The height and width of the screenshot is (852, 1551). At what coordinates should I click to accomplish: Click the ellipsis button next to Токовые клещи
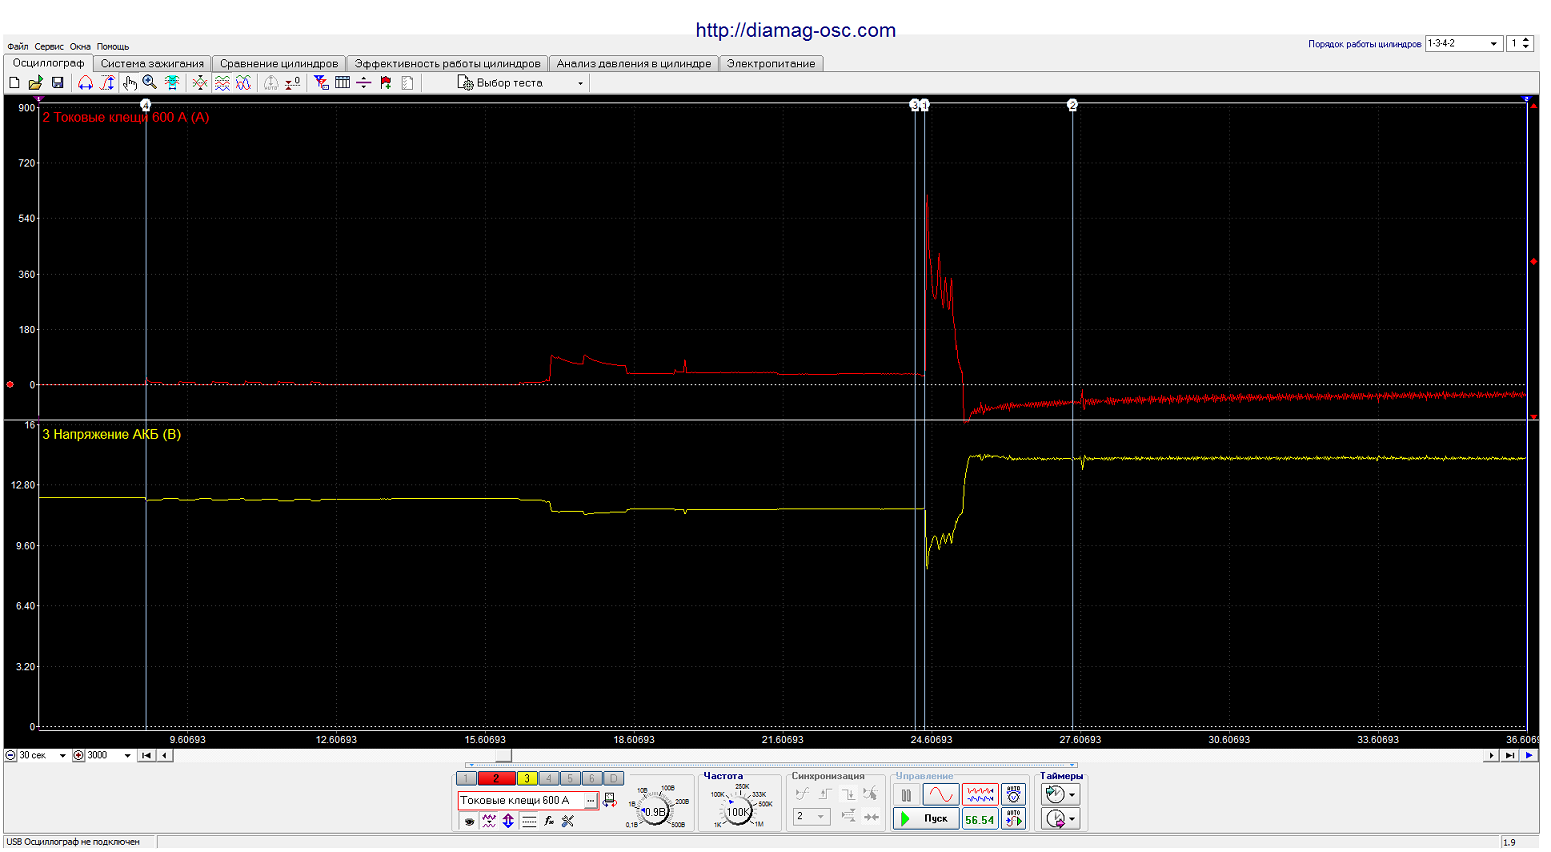(x=590, y=800)
